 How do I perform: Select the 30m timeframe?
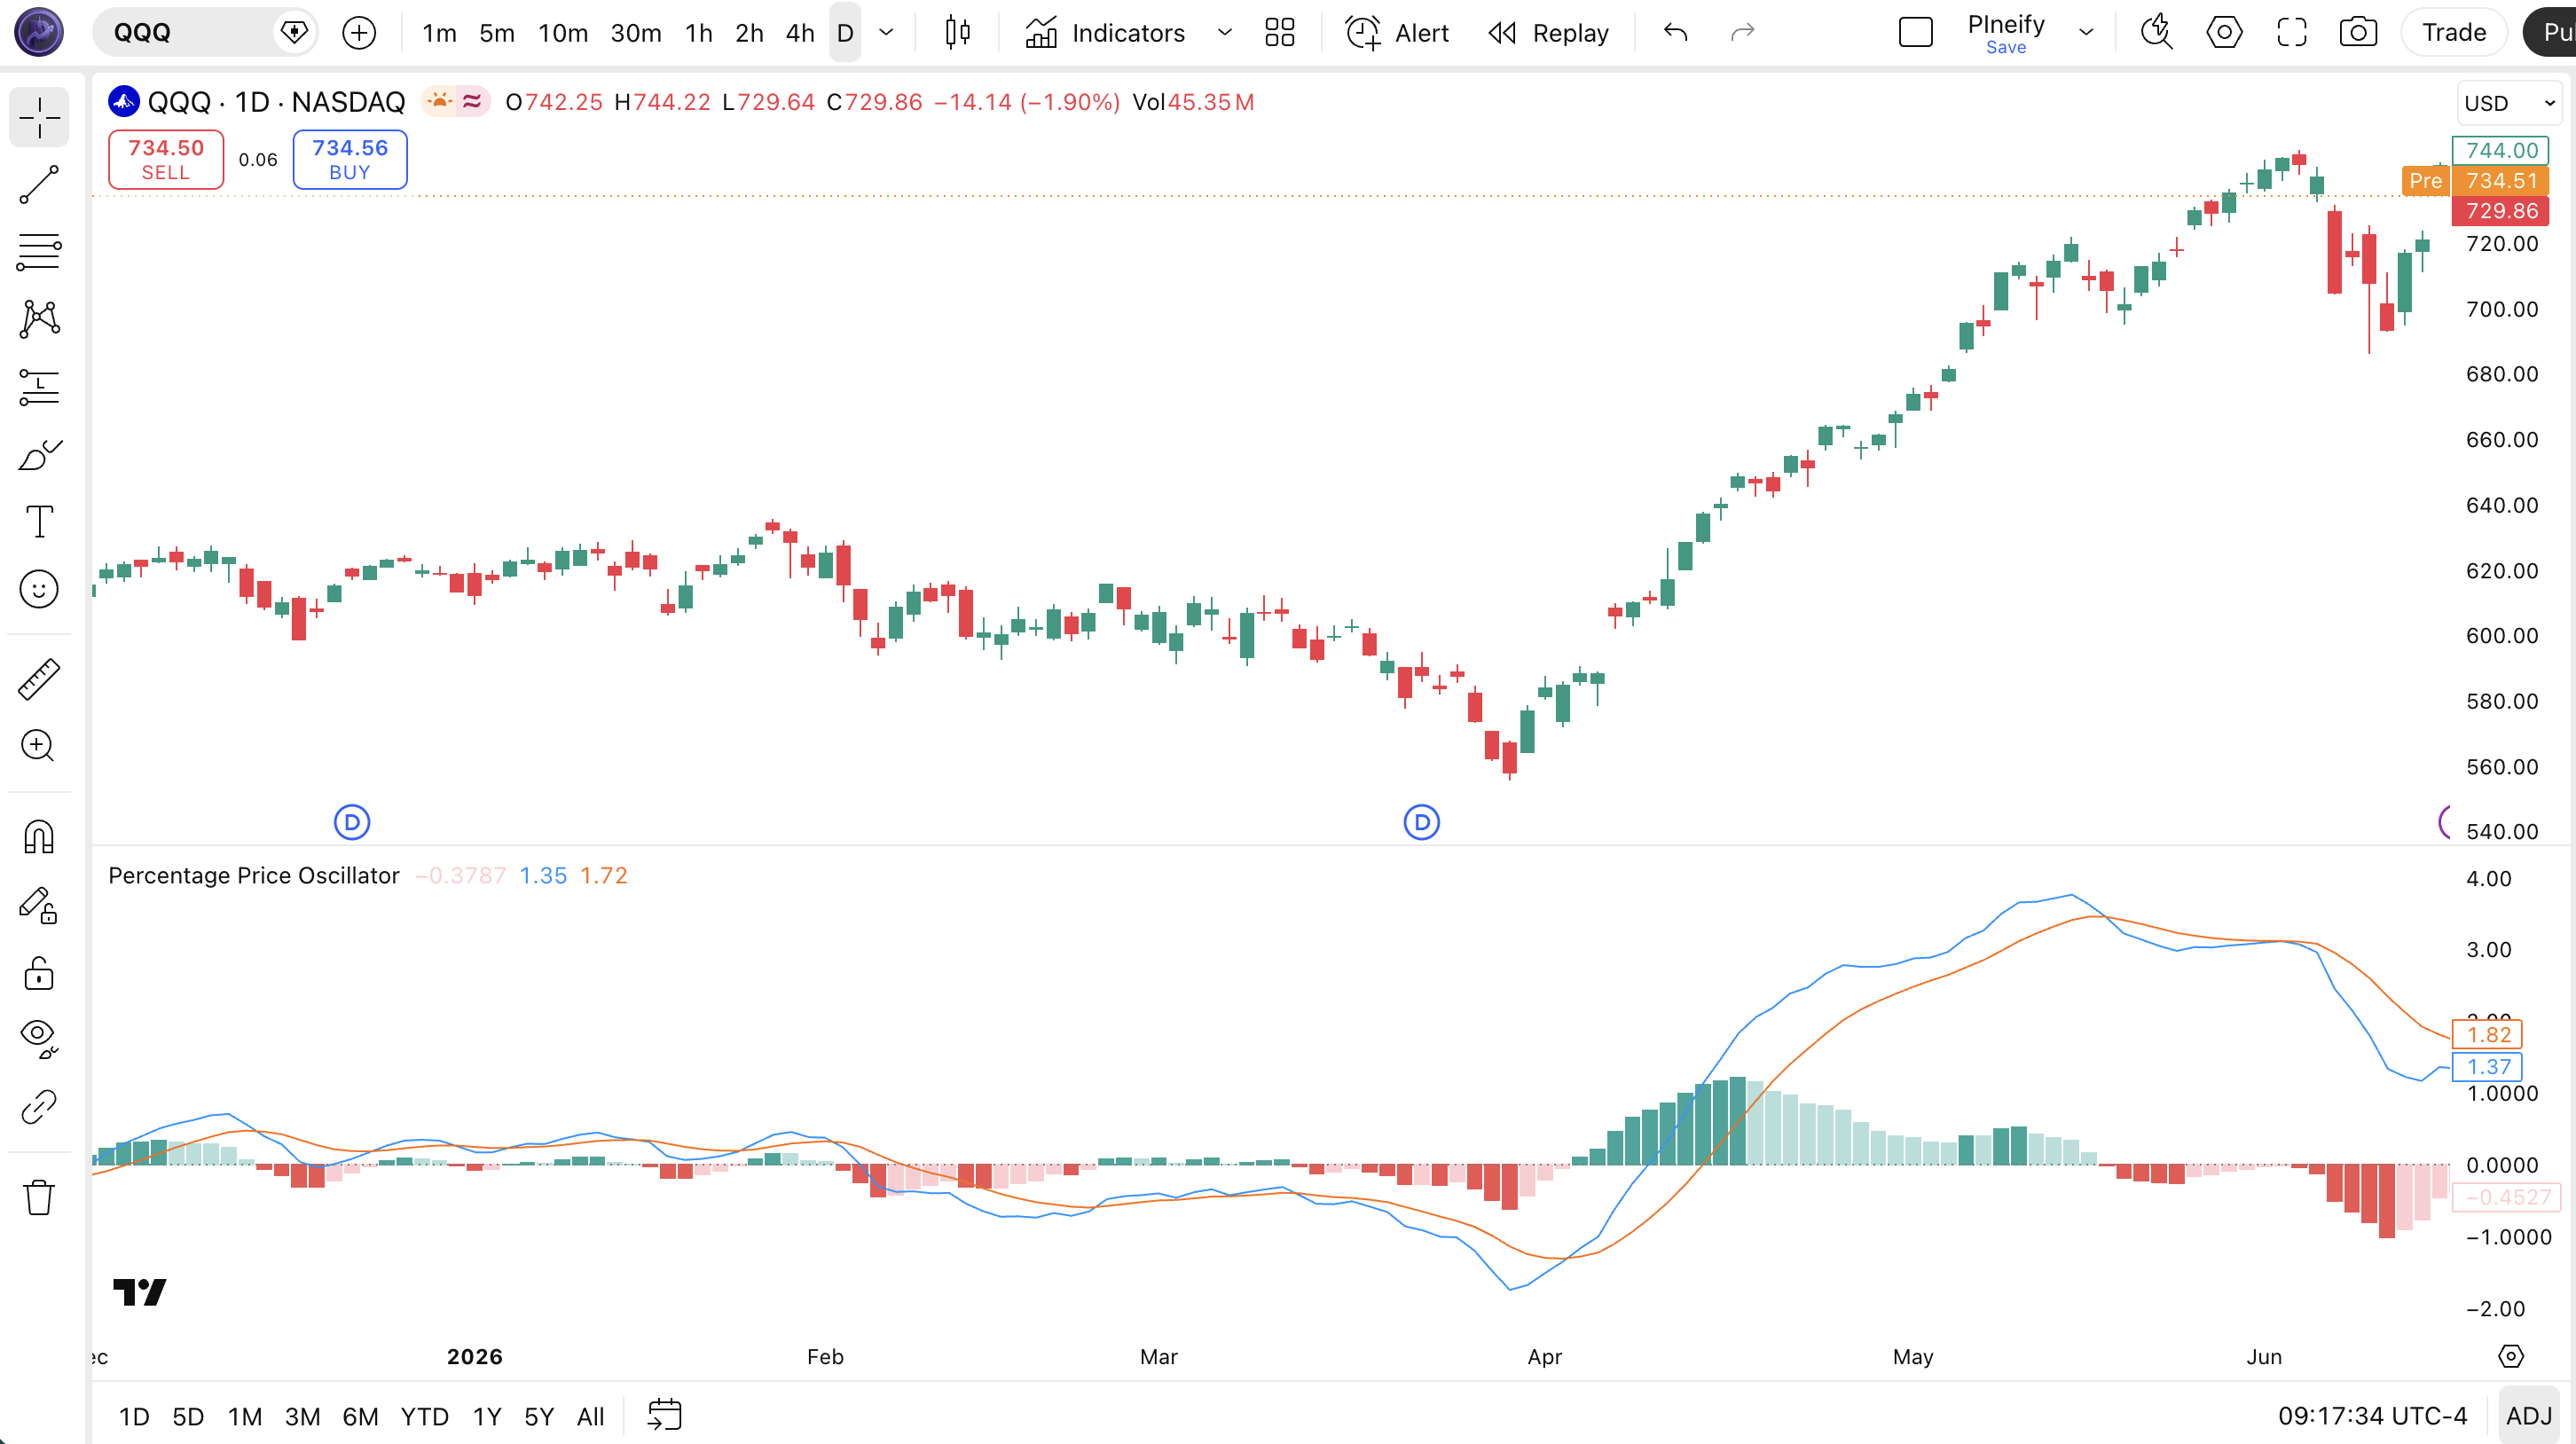point(635,33)
